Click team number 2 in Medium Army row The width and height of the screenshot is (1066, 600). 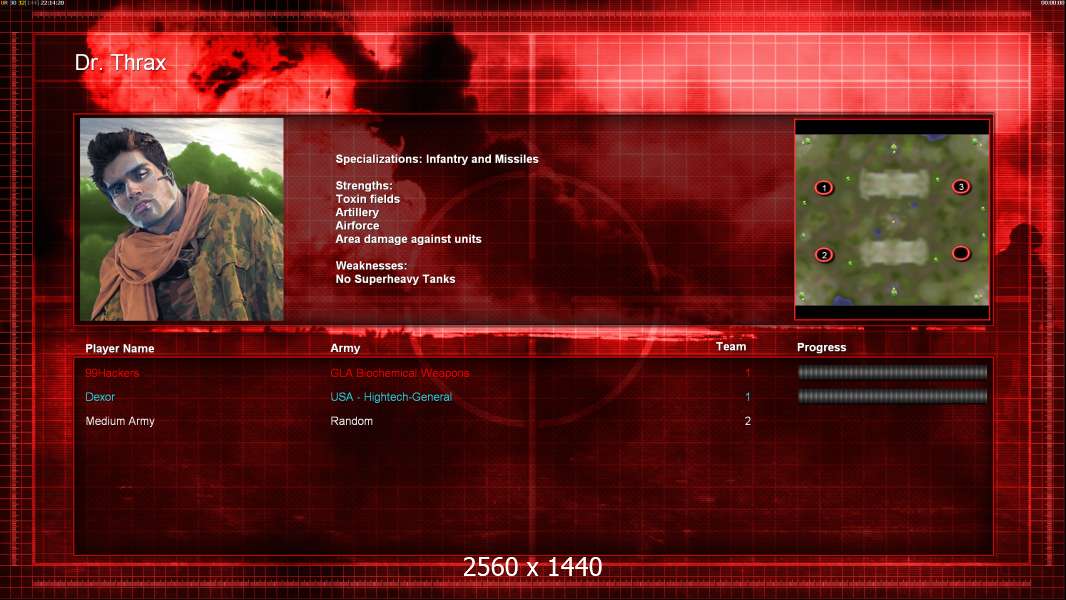click(x=747, y=421)
